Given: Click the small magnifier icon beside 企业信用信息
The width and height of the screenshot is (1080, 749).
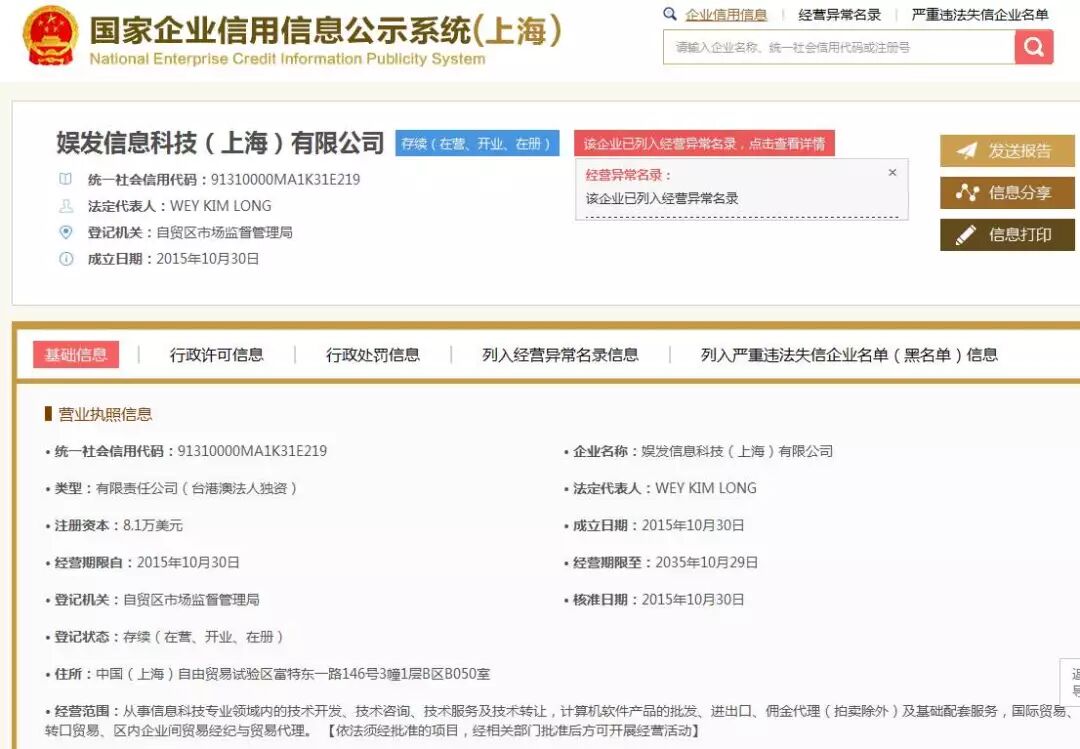Looking at the screenshot, I should (669, 14).
